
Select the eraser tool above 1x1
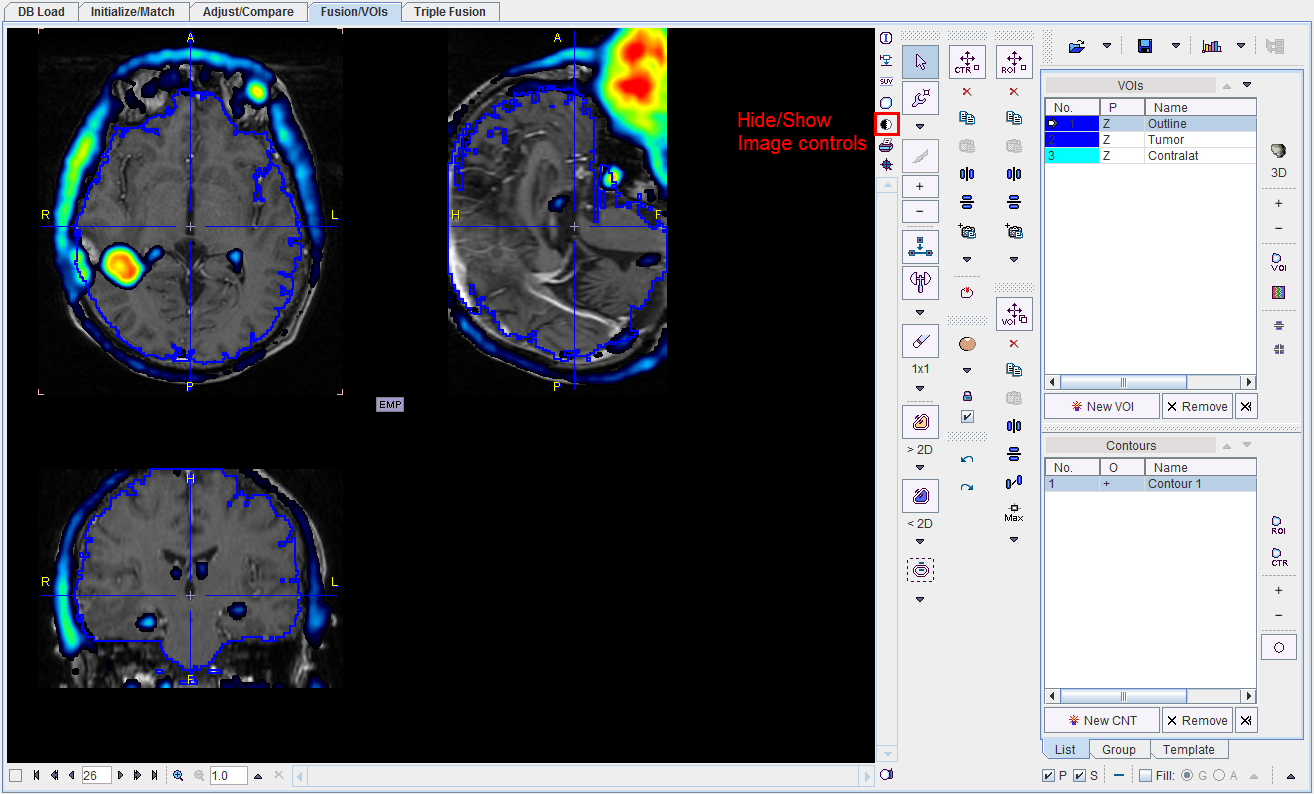click(920, 341)
